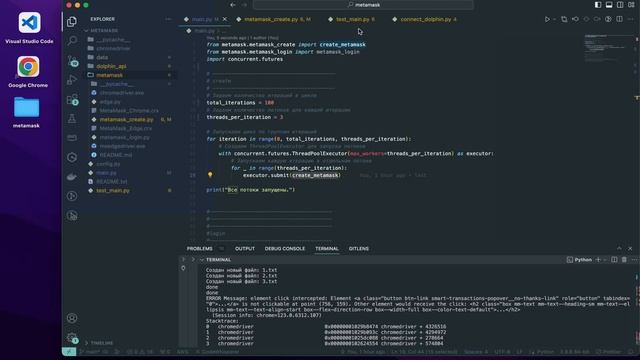Viewport: 640px width, 360px height.
Task: Open the Docker whale view in the activity bar
Action: point(72,177)
